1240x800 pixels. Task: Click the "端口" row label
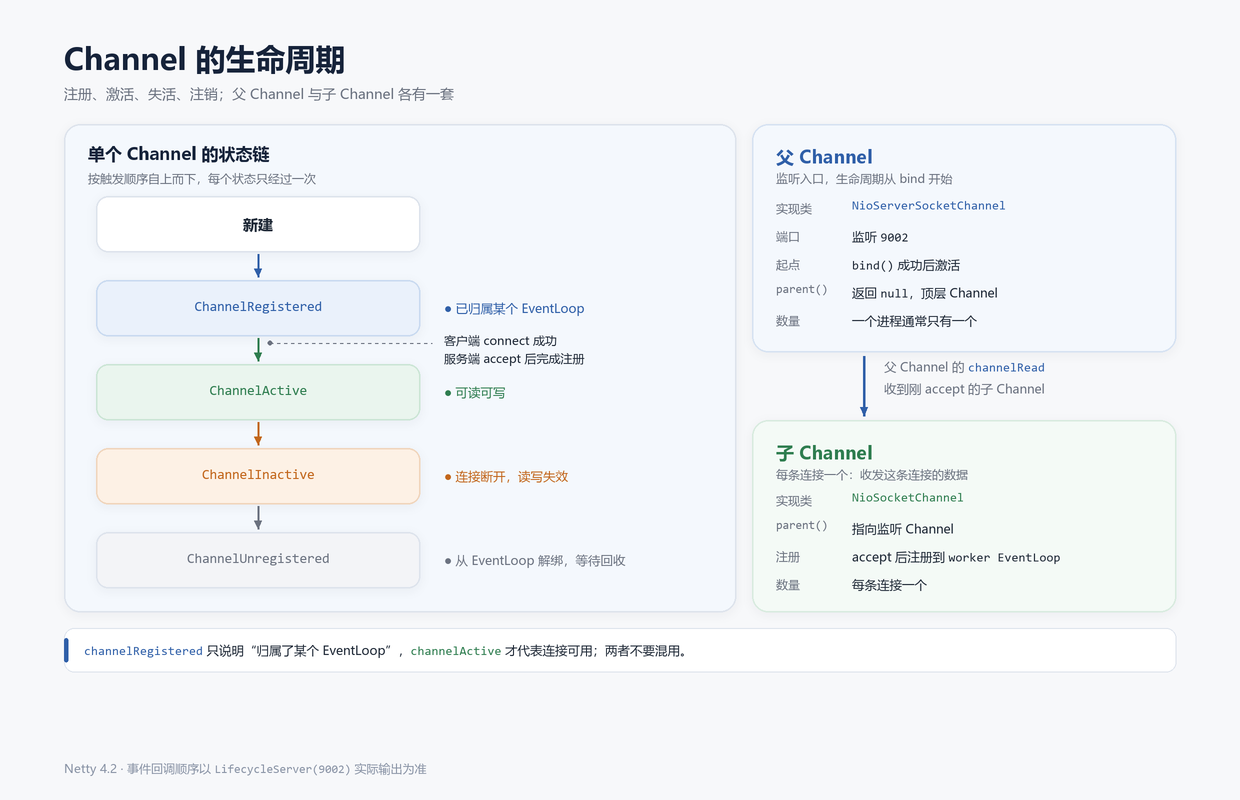(x=788, y=238)
